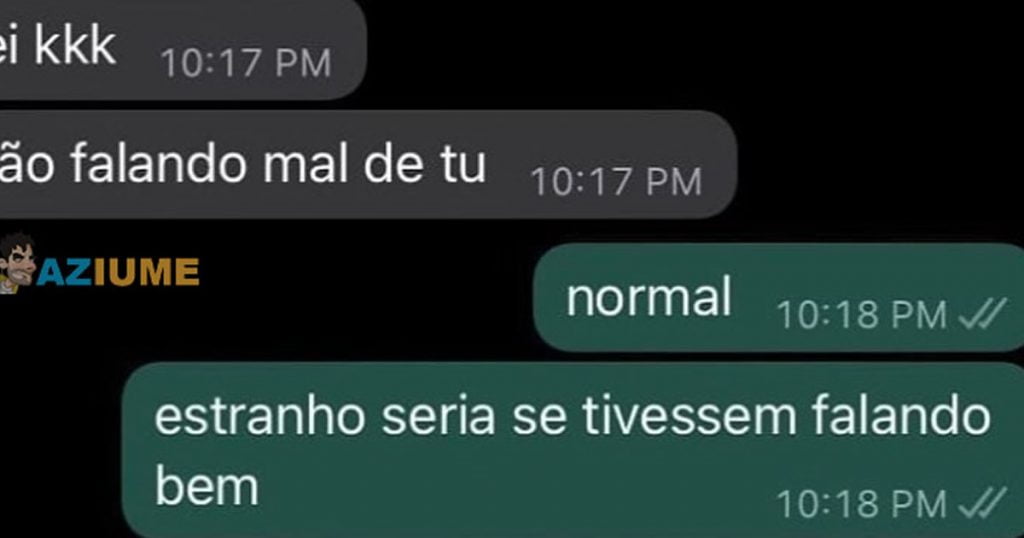This screenshot has width=1024, height=538.
Task: Click the 10:17 PM timestamp on 'ei kkk'
Action: (246, 63)
